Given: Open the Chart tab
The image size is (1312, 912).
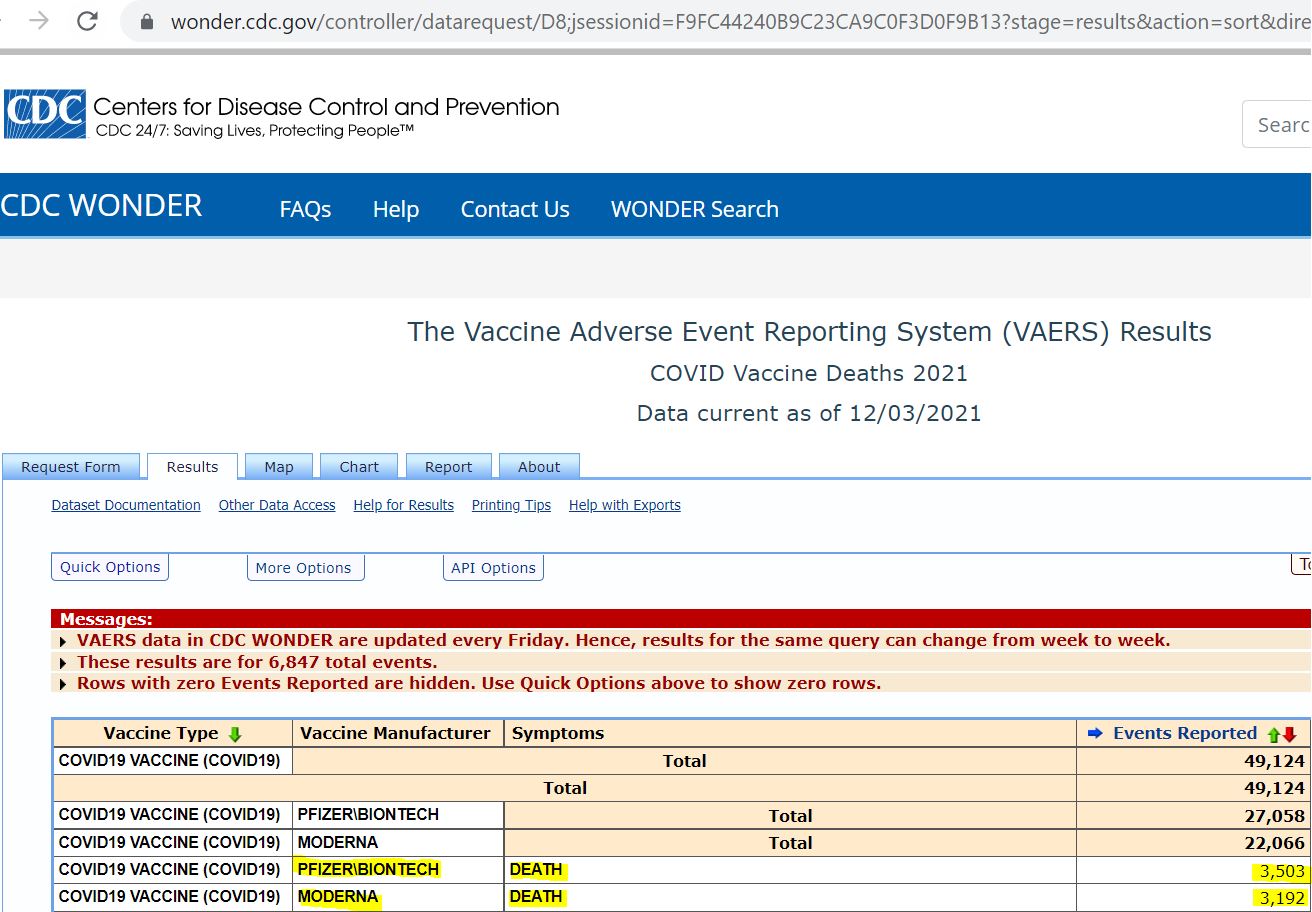Looking at the screenshot, I should pos(359,467).
